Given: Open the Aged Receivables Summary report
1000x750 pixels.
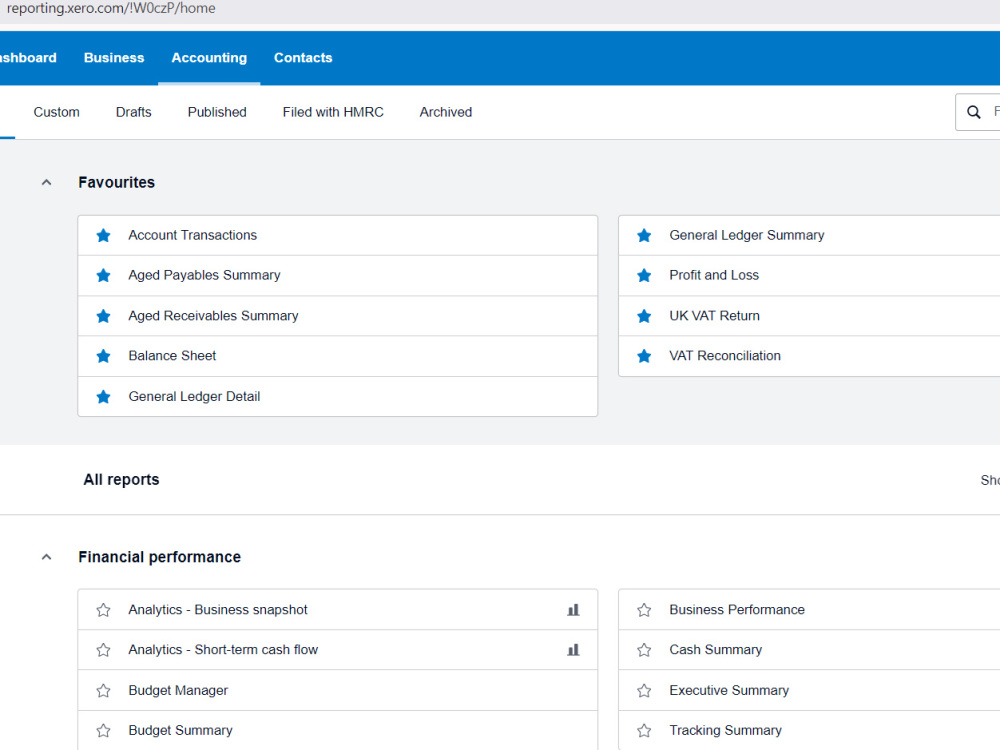Looking at the screenshot, I should pos(213,316).
